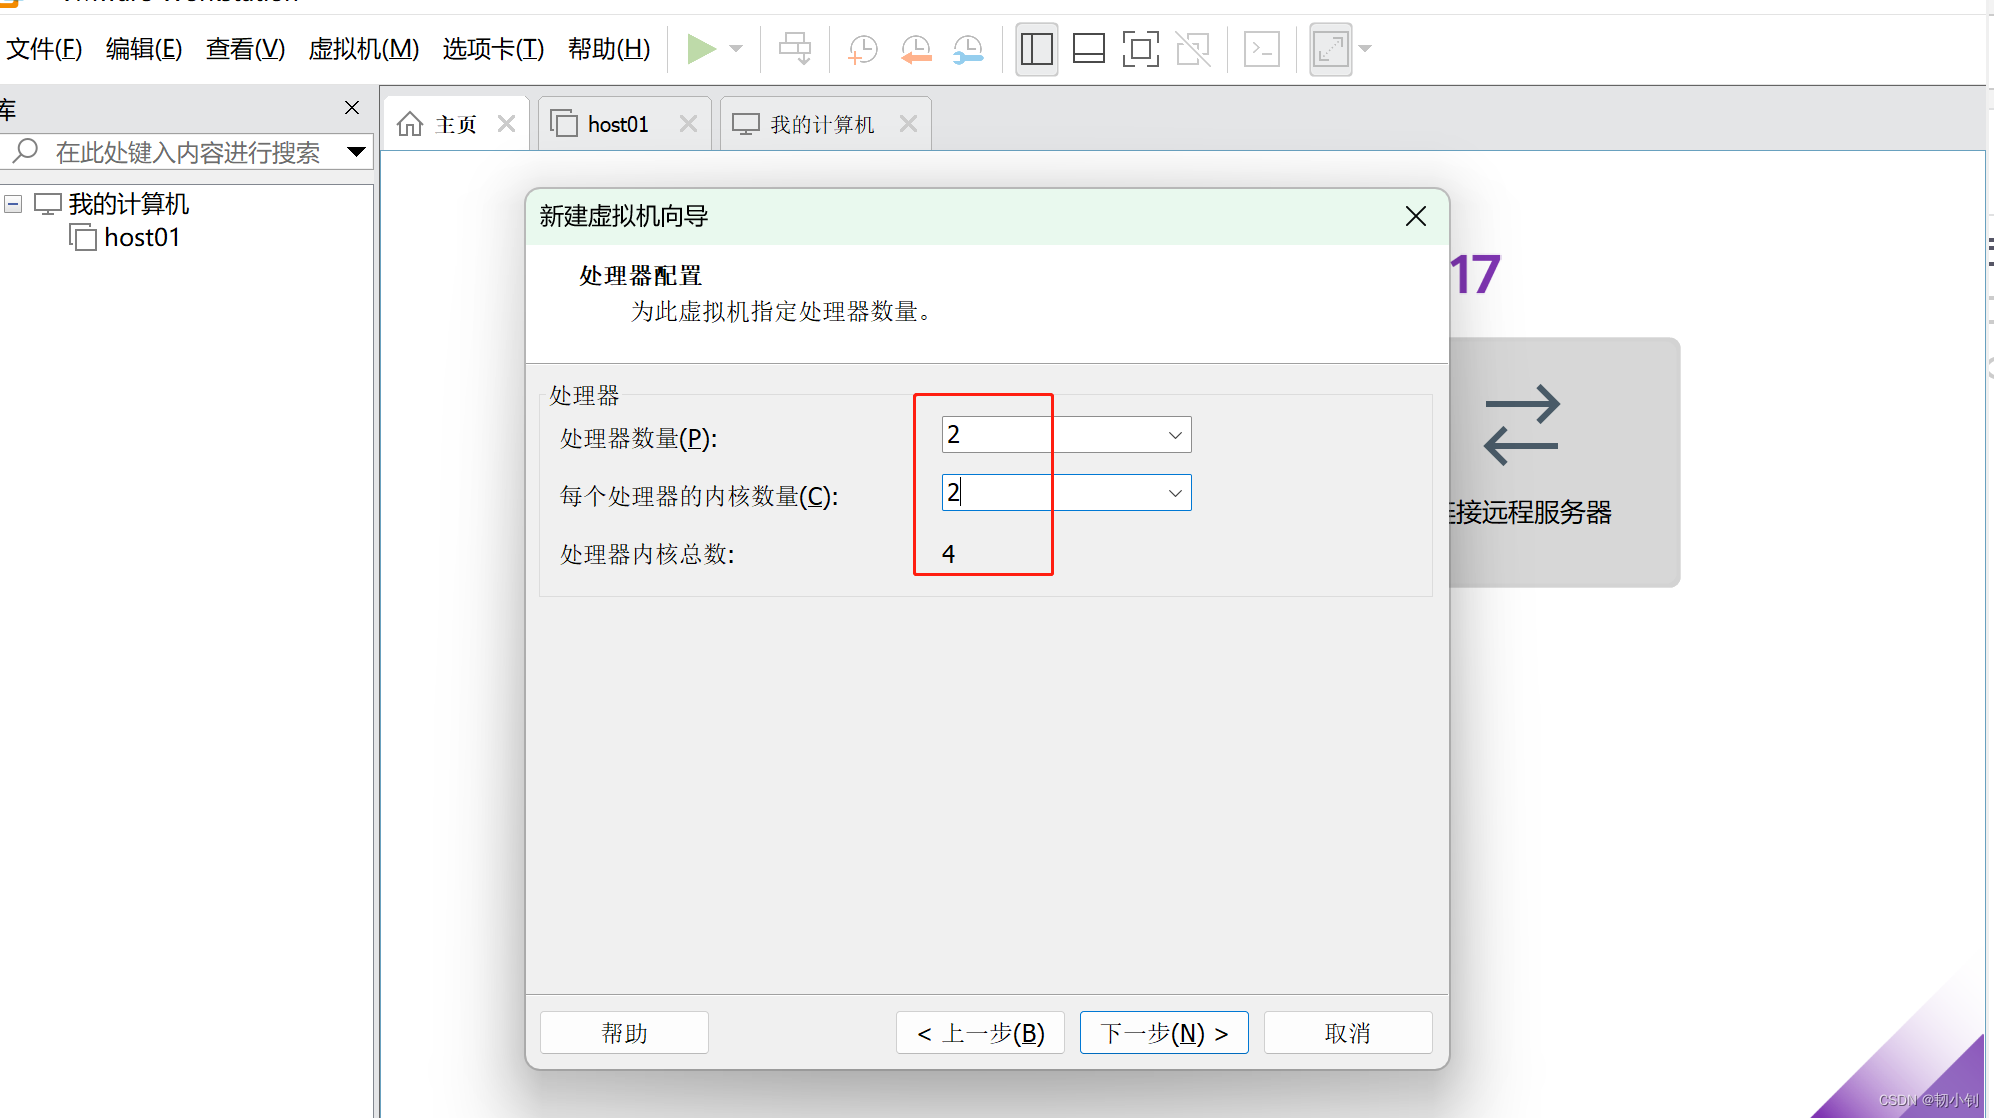This screenshot has height=1118, width=1994.
Task: Close the library panel with the X
Action: (x=352, y=108)
